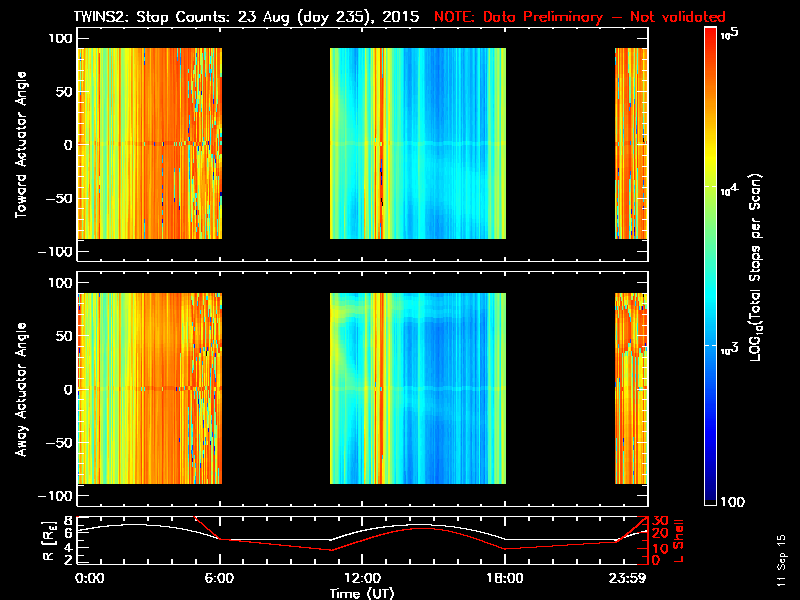Click the Time (UT) axis title
The image size is (800, 600).
coord(362,593)
